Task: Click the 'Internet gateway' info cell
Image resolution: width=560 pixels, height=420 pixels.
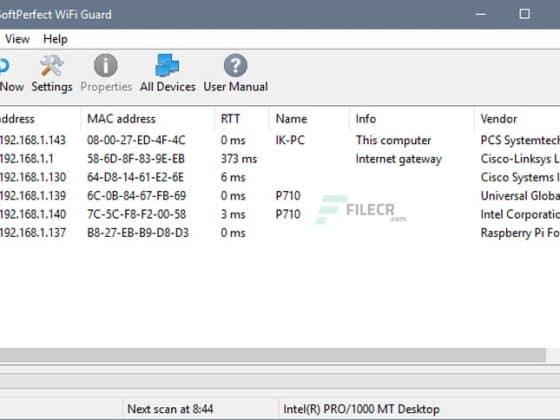Action: (399, 159)
